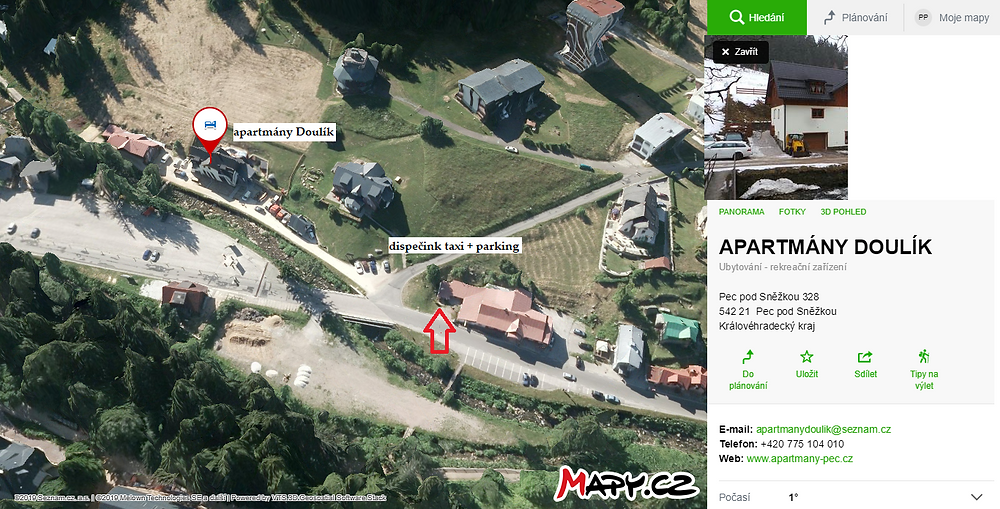This screenshot has width=1000, height=509.
Task: Click the red accommodation map pin
Action: tap(210, 129)
